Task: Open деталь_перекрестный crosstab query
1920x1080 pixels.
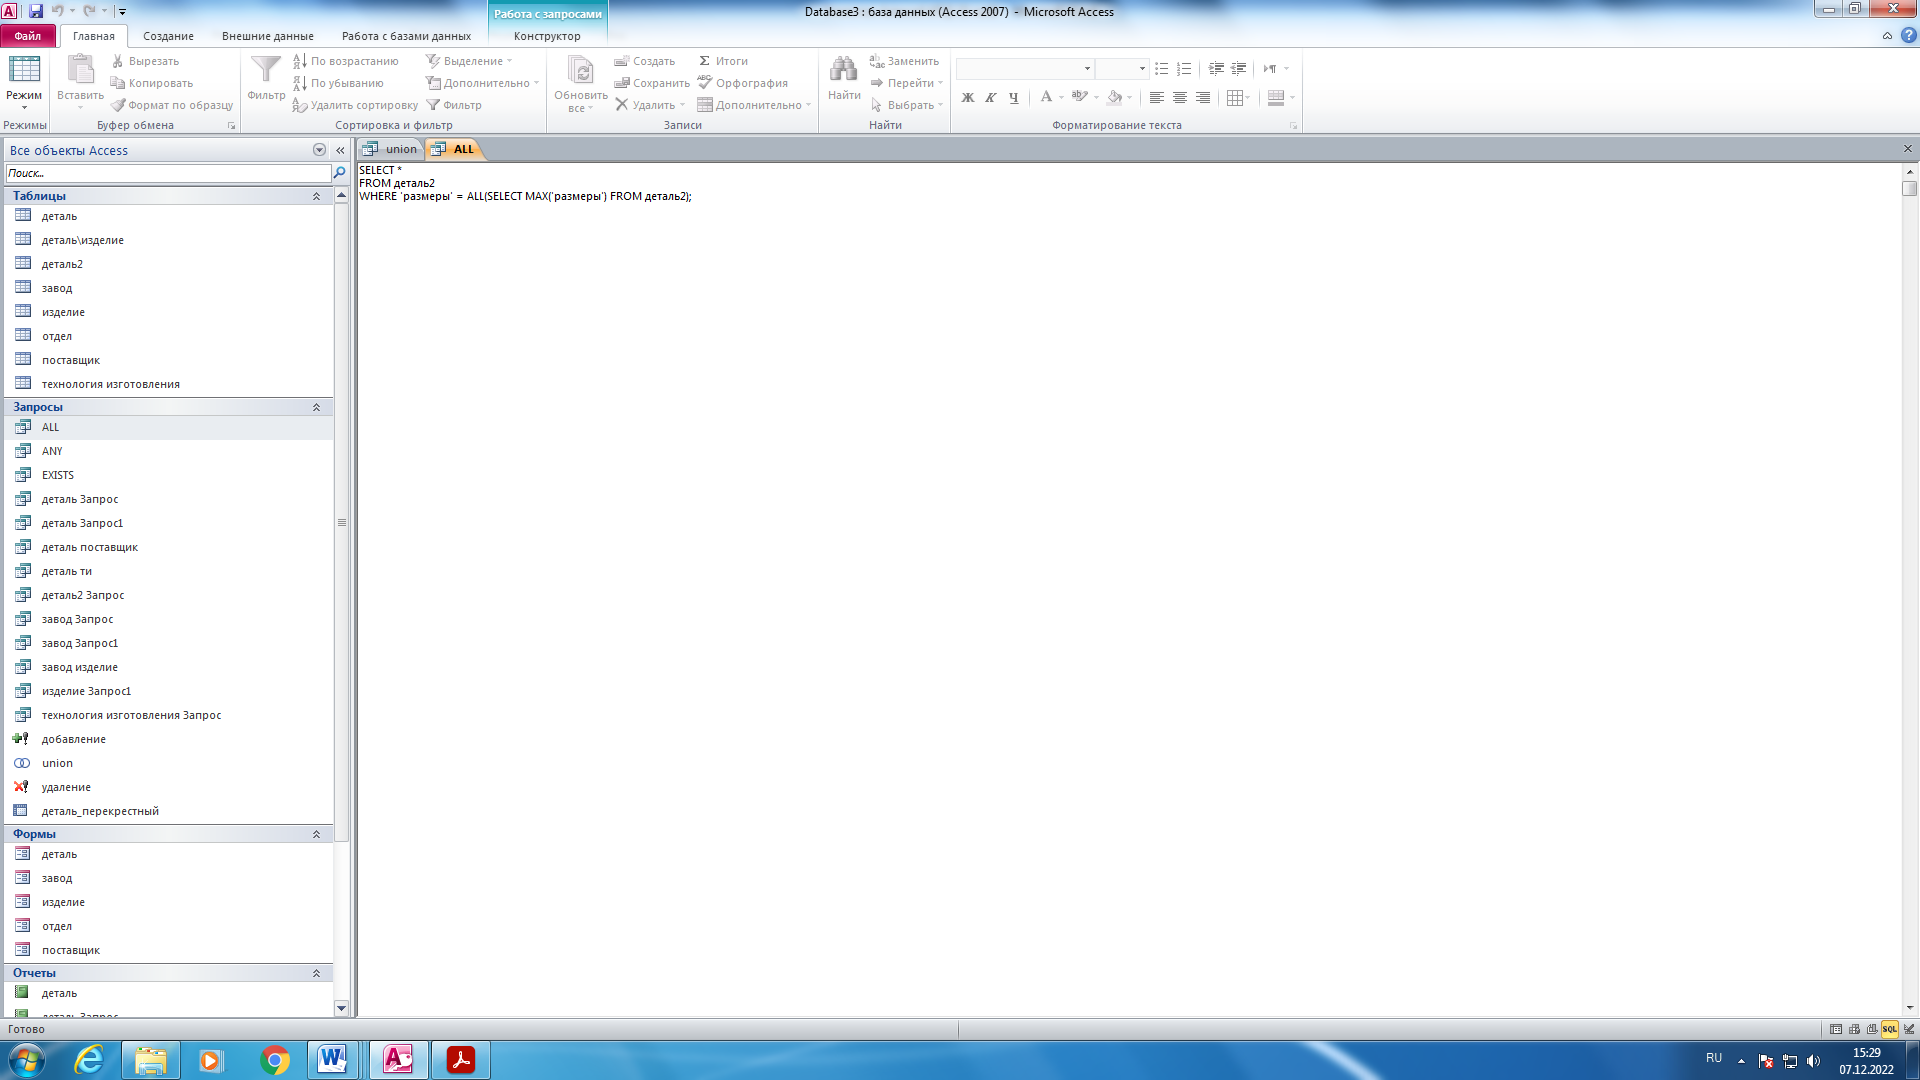Action: [100, 811]
